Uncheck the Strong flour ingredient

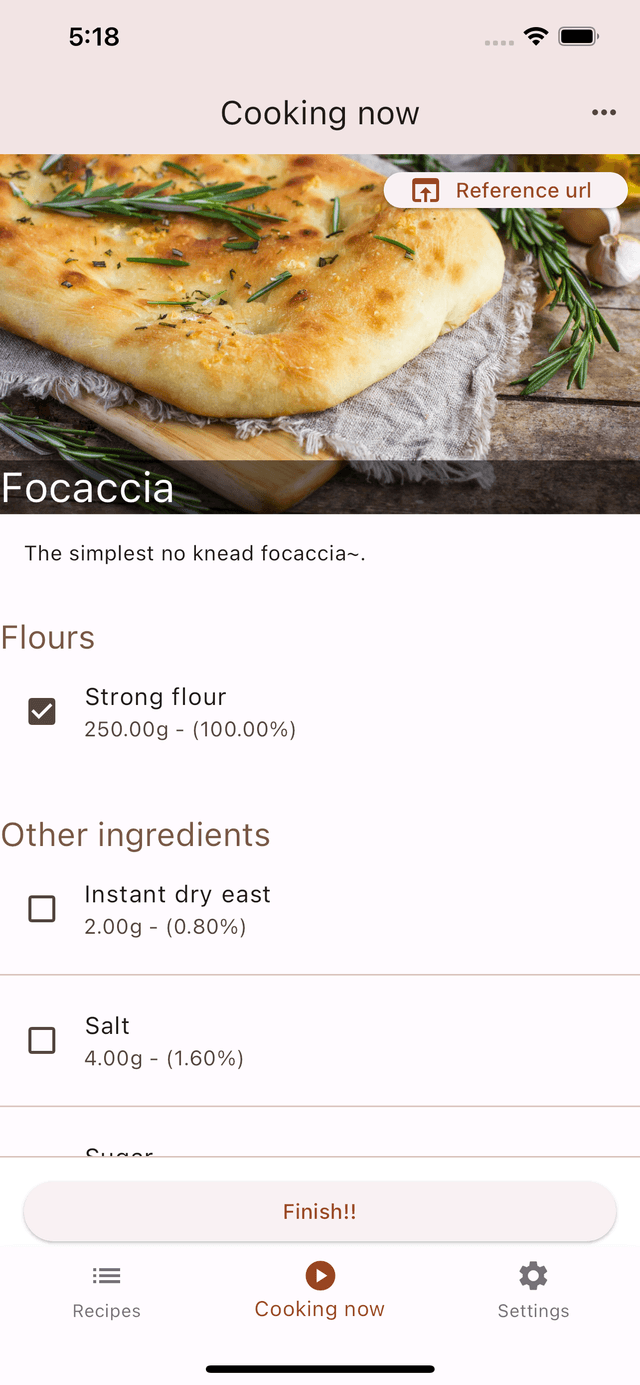[x=41, y=711]
